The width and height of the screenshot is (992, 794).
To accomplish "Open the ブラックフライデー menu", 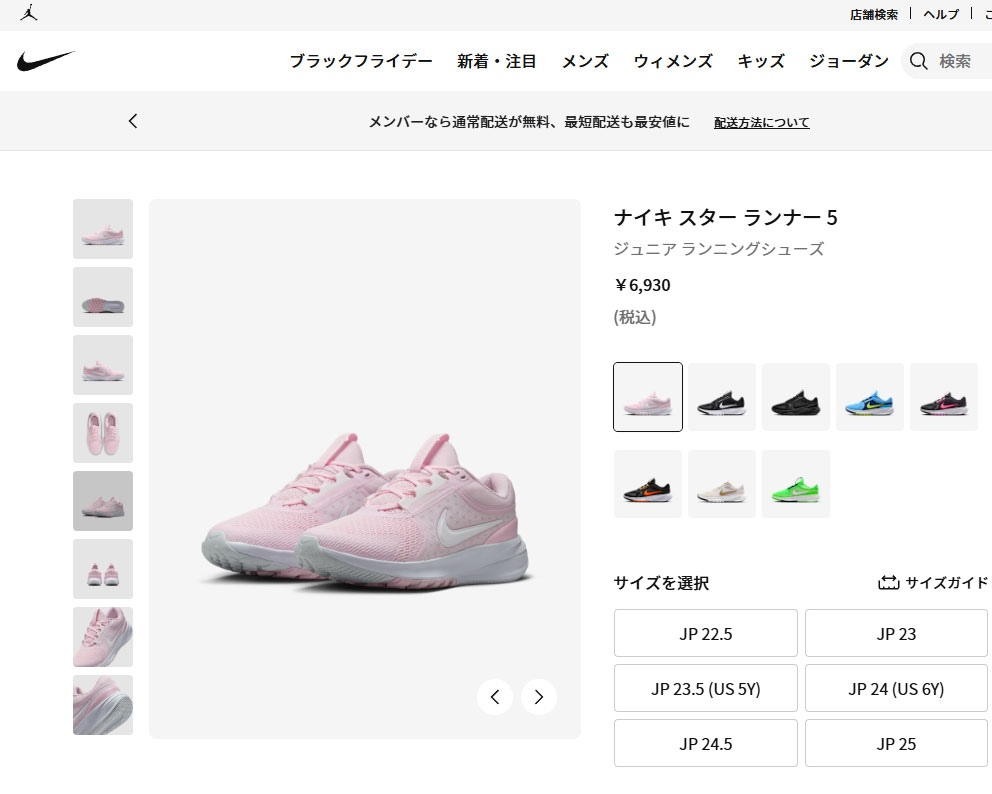I will pyautogui.click(x=361, y=61).
